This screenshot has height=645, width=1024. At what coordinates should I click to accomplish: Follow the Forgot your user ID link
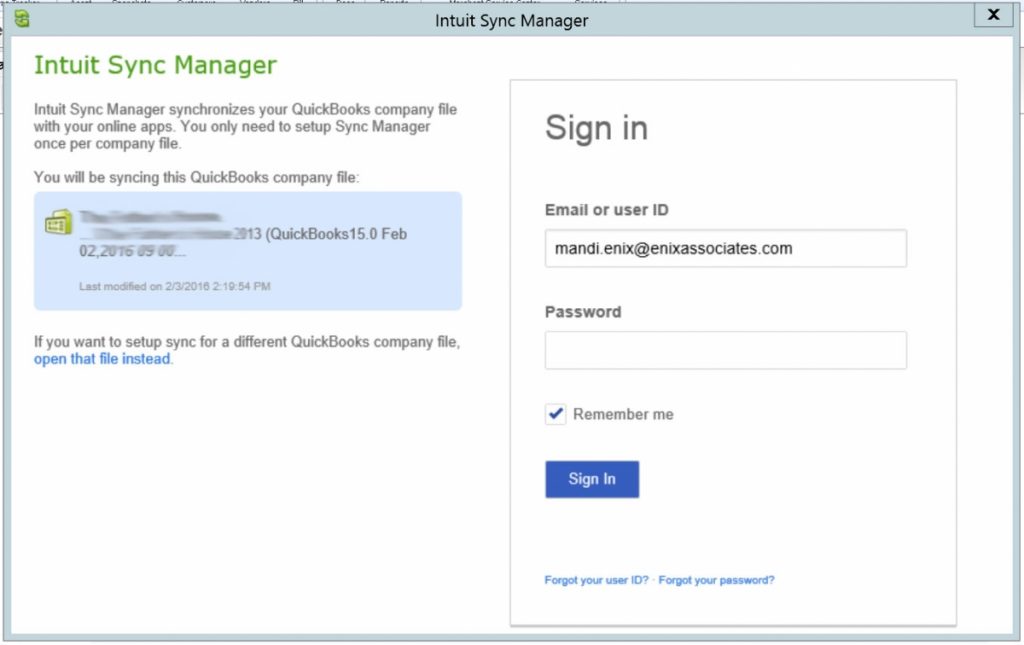[596, 580]
